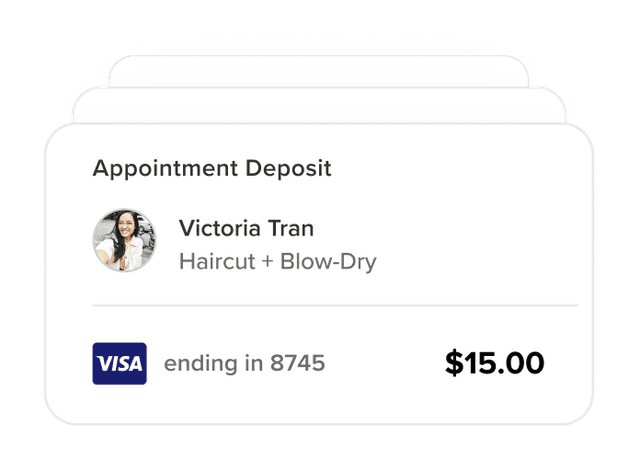Click the 8745 card digits
The width and height of the screenshot is (640, 471).
coord(298,362)
